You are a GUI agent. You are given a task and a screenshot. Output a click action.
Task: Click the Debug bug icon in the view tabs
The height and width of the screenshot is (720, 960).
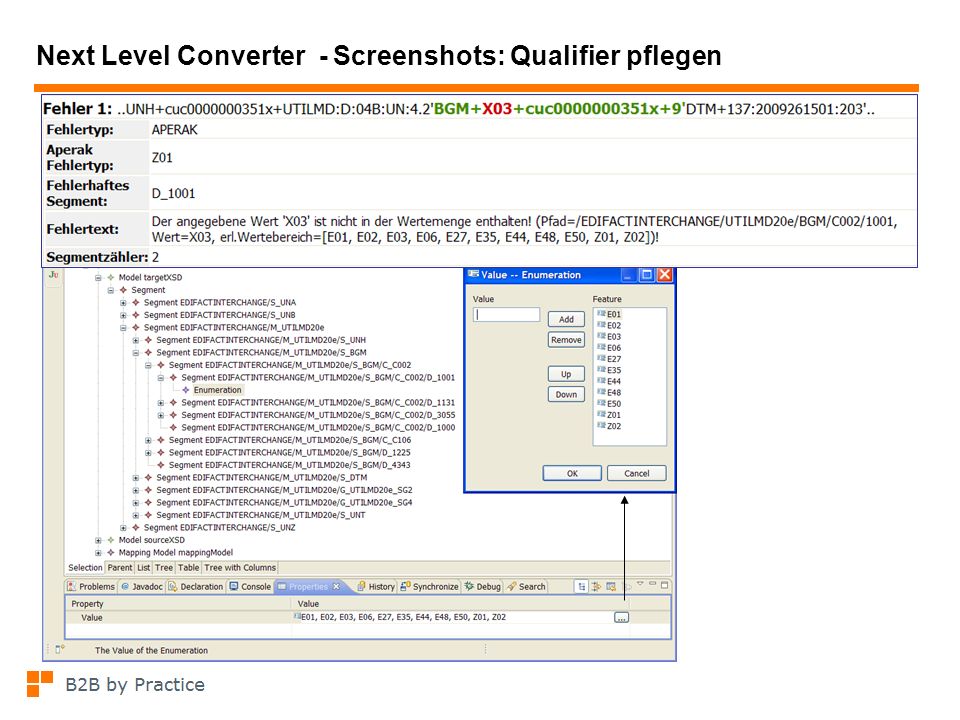pos(469,587)
